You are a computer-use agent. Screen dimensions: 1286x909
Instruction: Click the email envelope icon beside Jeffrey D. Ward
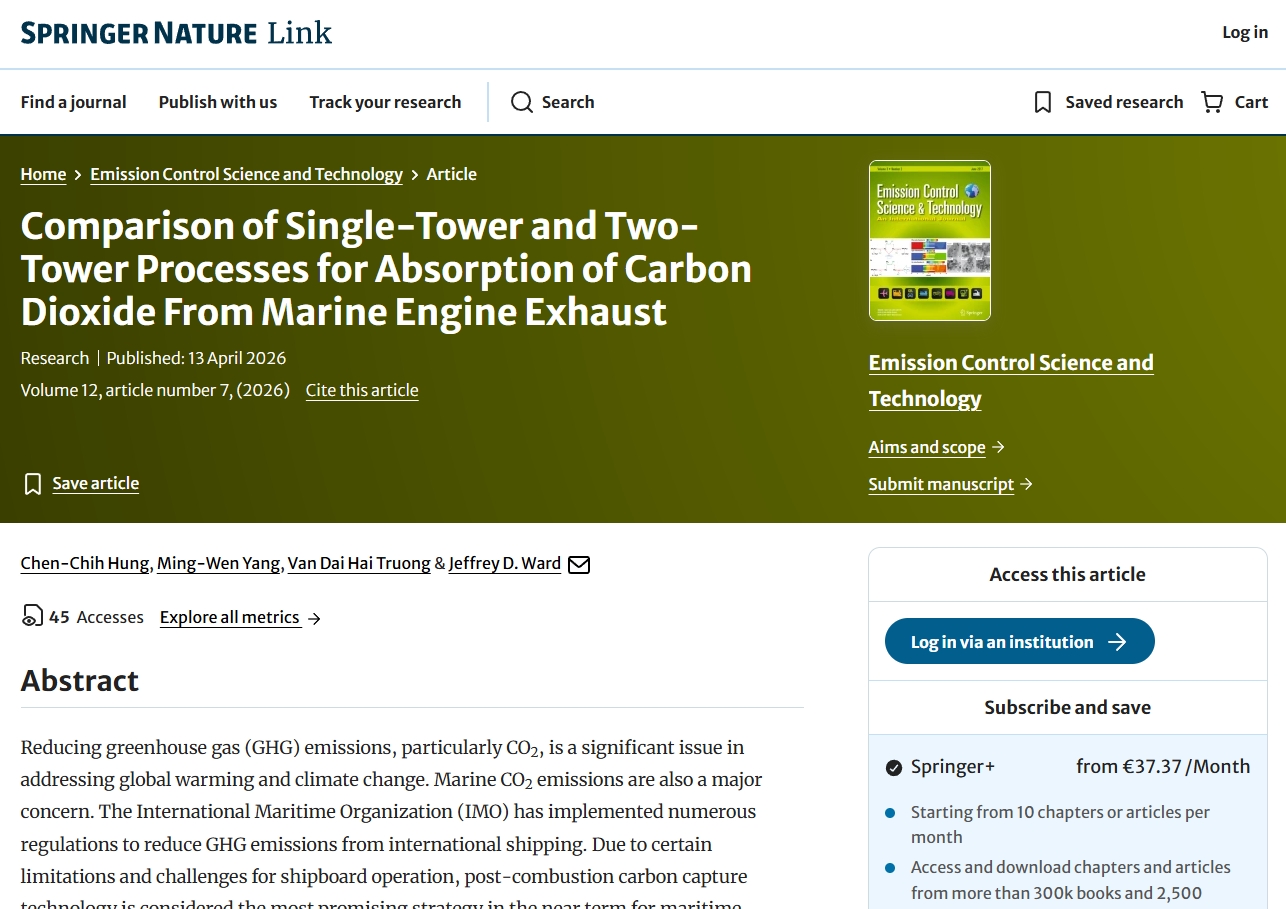[579, 564]
